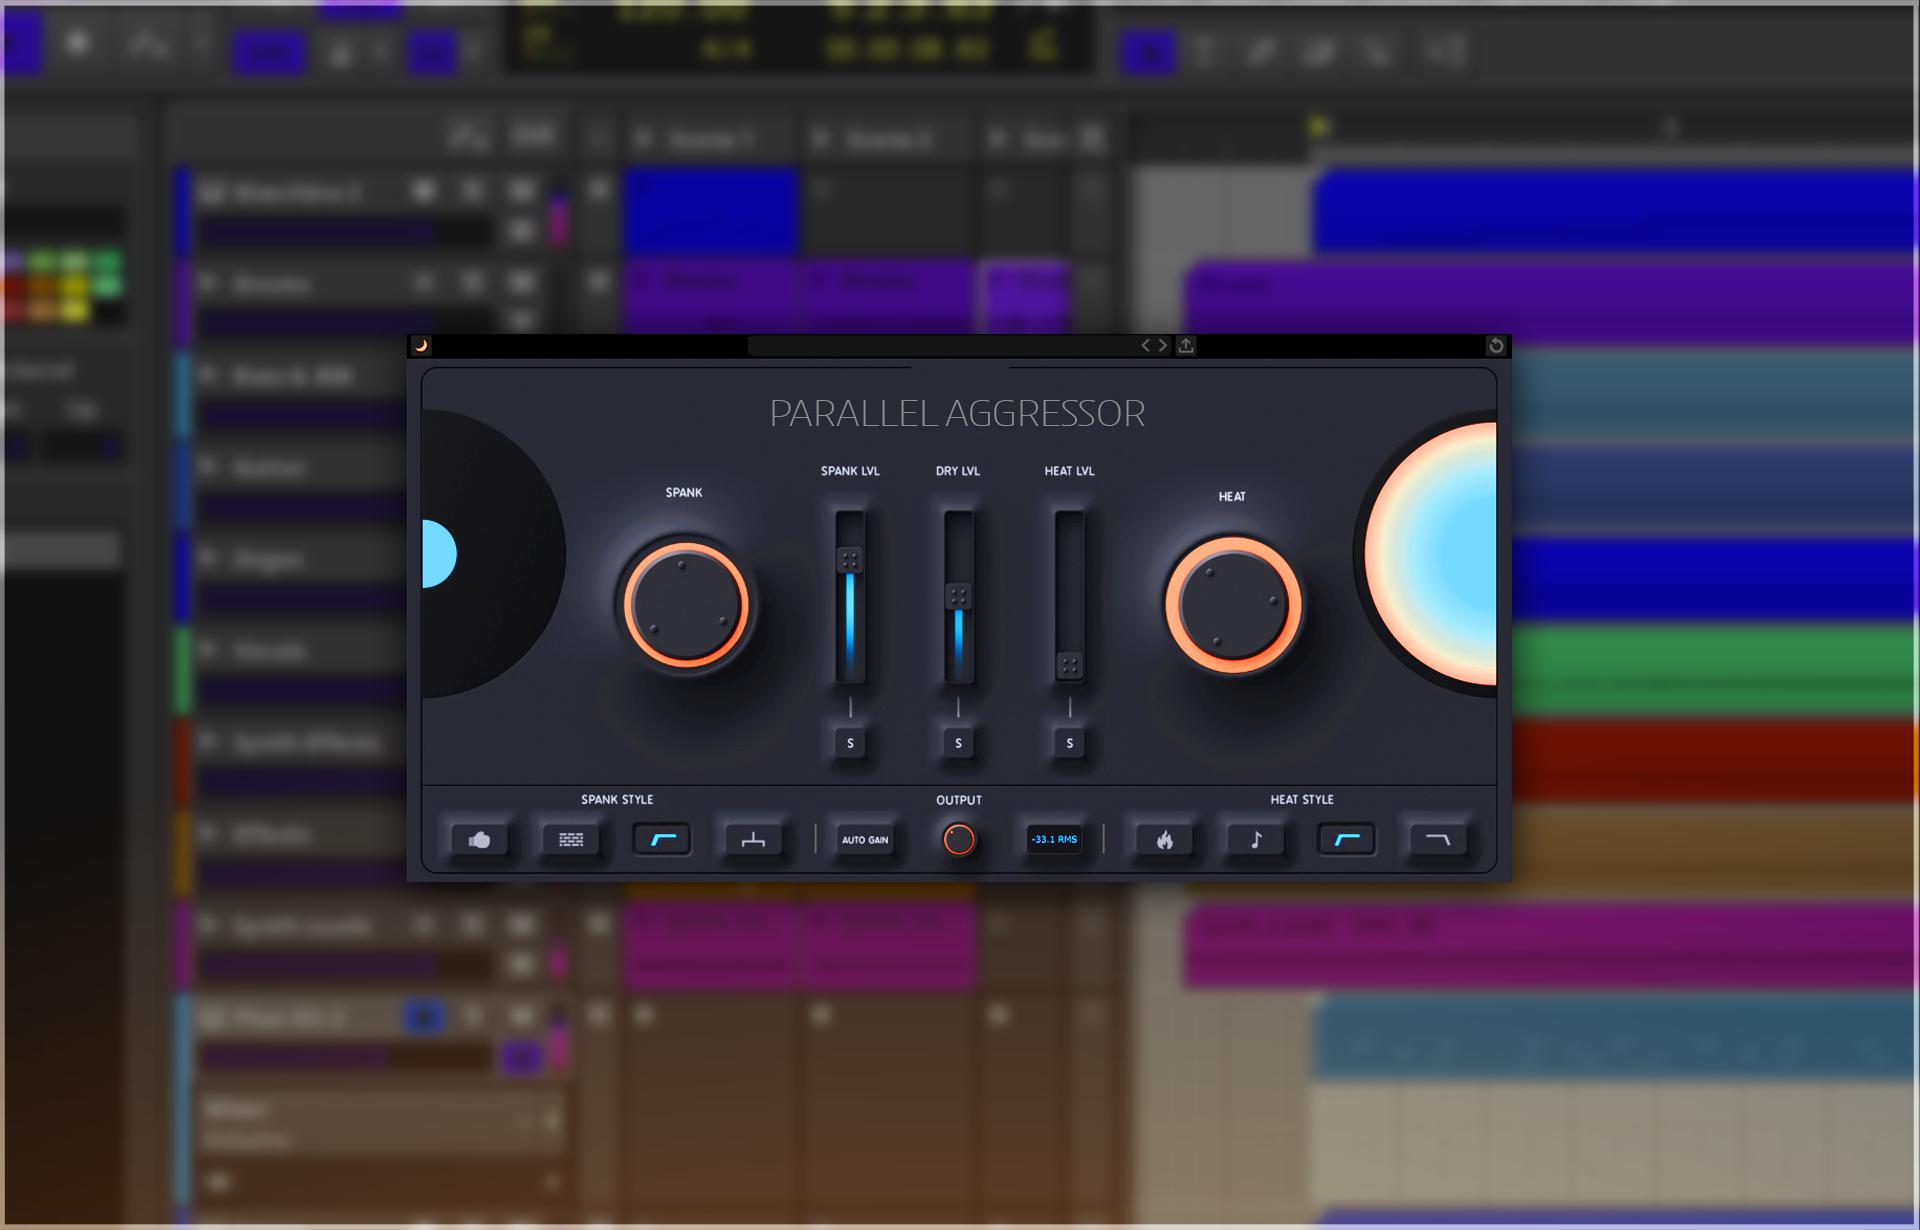Click the DRY LVL fader handle
The image size is (1920, 1230).
(x=958, y=597)
